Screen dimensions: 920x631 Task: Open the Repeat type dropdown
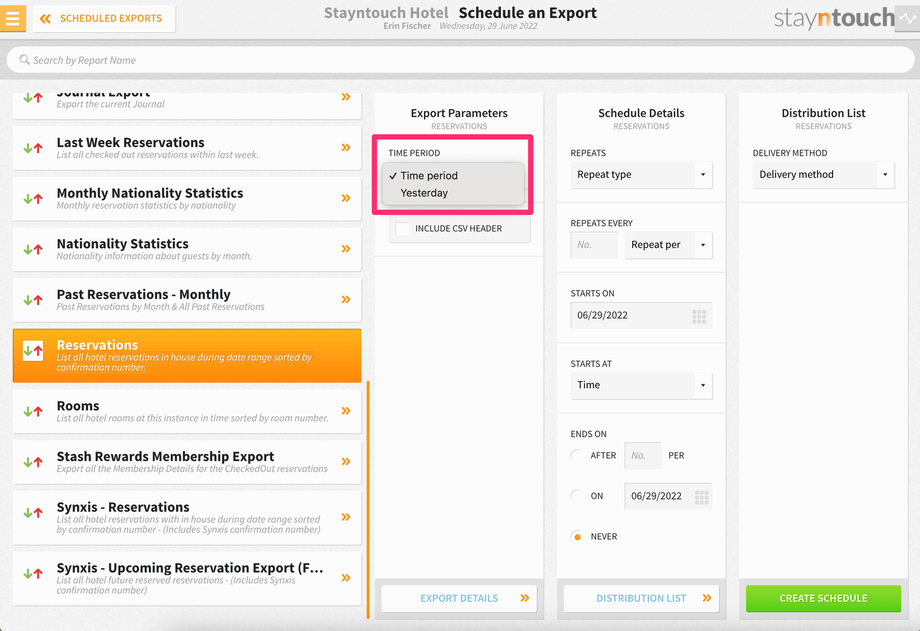click(x=641, y=175)
